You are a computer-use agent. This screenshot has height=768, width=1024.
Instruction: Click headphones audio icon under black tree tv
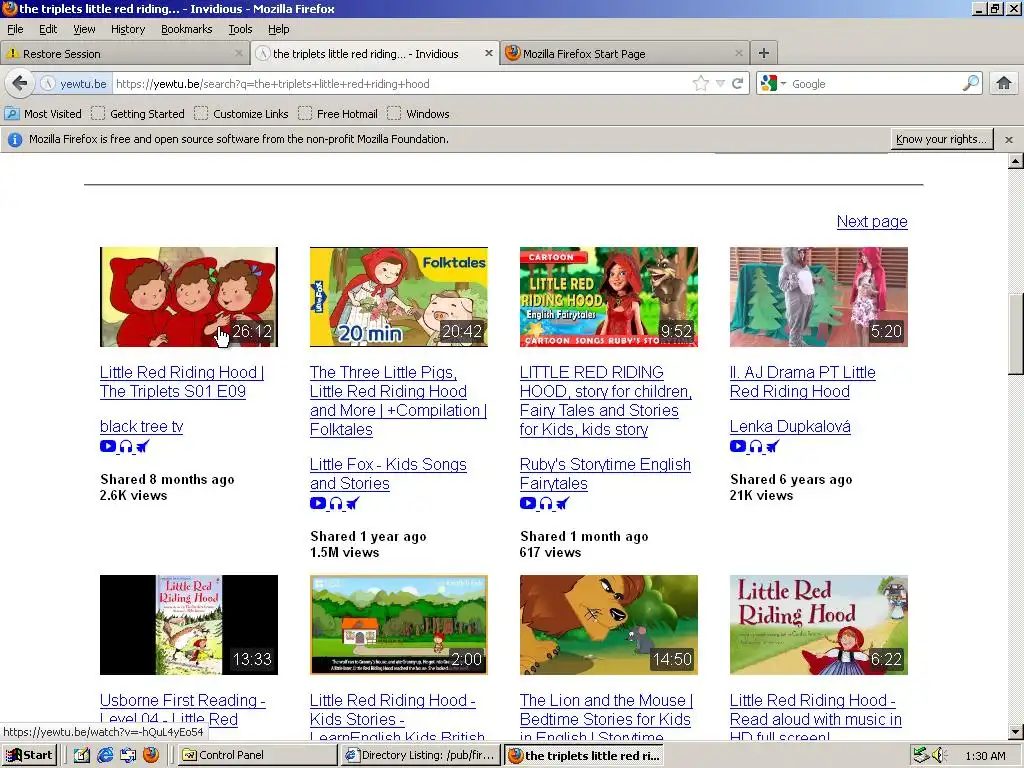(125, 446)
